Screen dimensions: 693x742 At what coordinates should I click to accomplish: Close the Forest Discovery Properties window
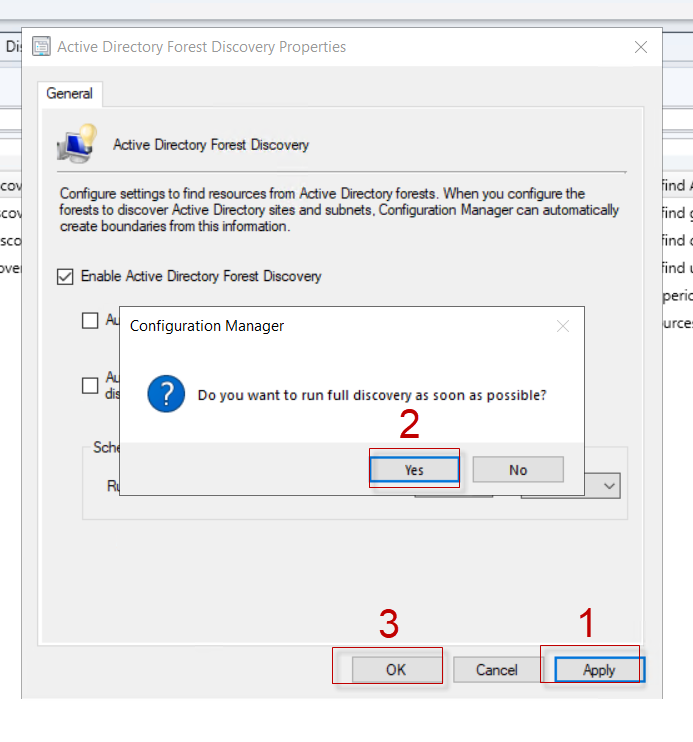[641, 47]
